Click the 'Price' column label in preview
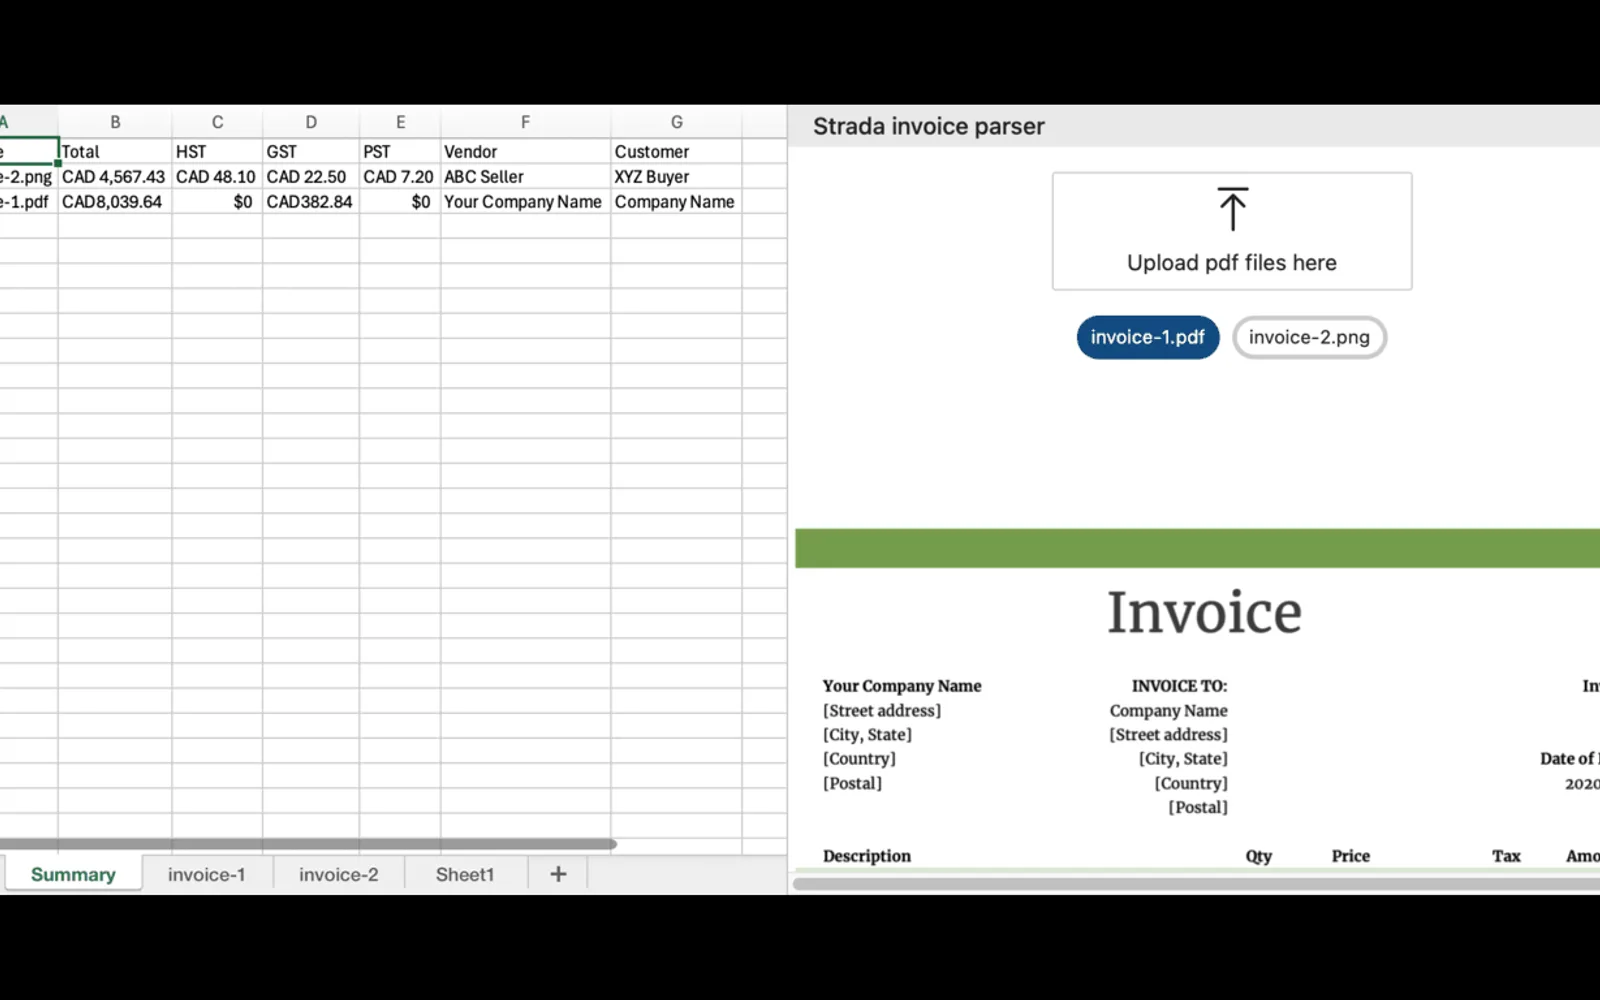 pyautogui.click(x=1351, y=856)
